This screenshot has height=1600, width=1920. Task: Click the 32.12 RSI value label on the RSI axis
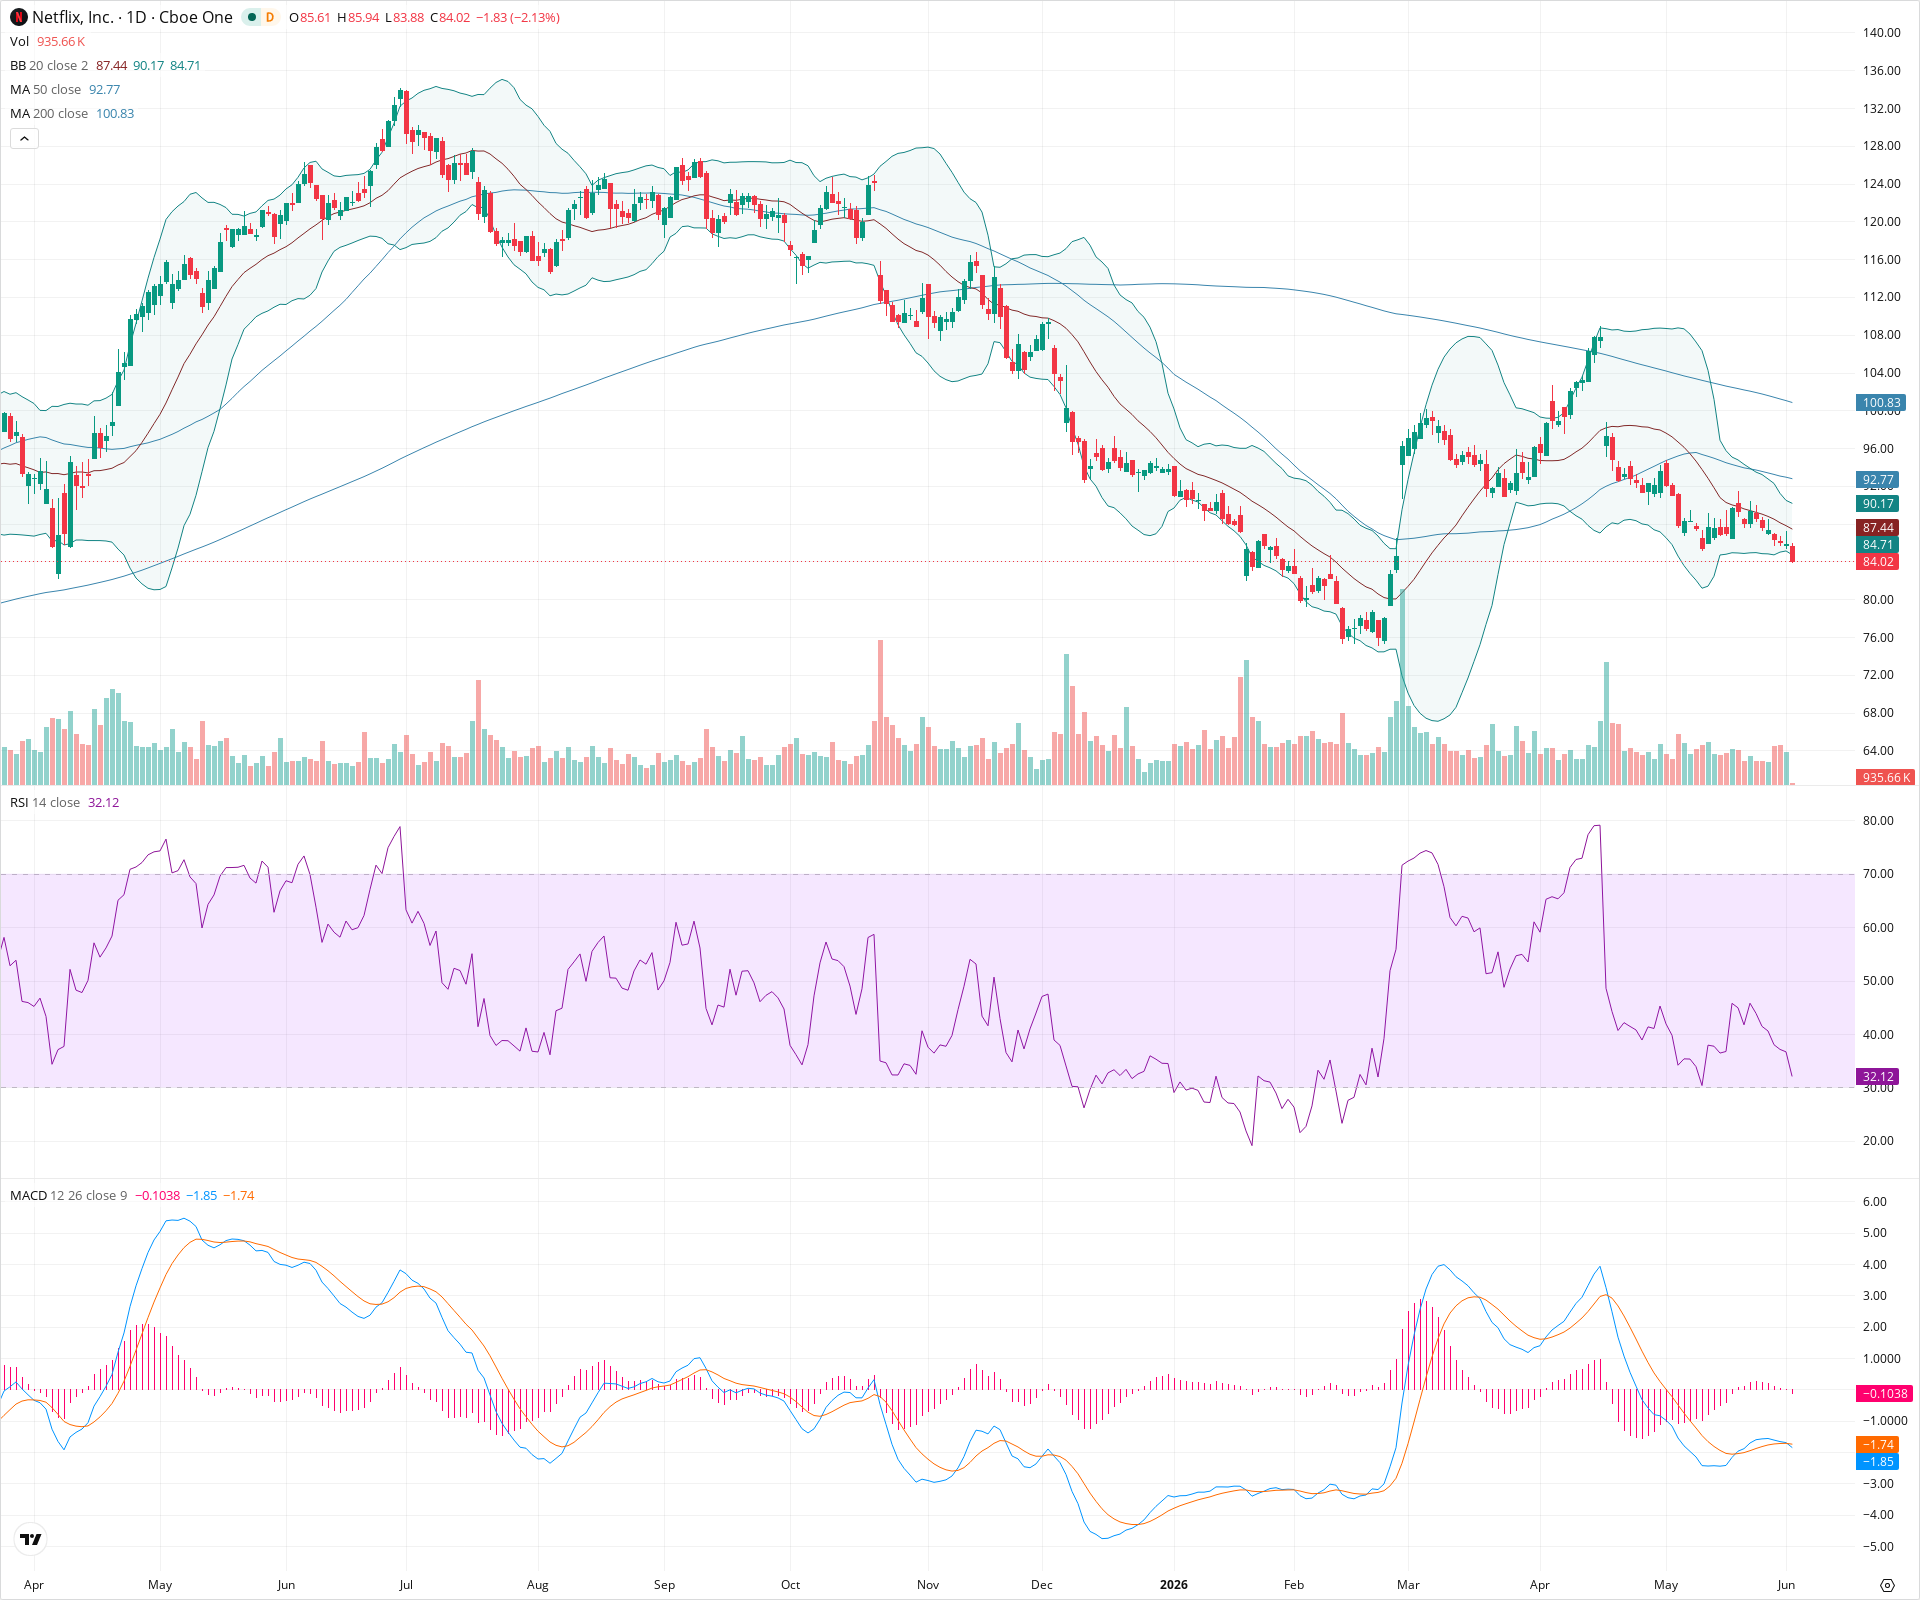click(x=1878, y=1077)
